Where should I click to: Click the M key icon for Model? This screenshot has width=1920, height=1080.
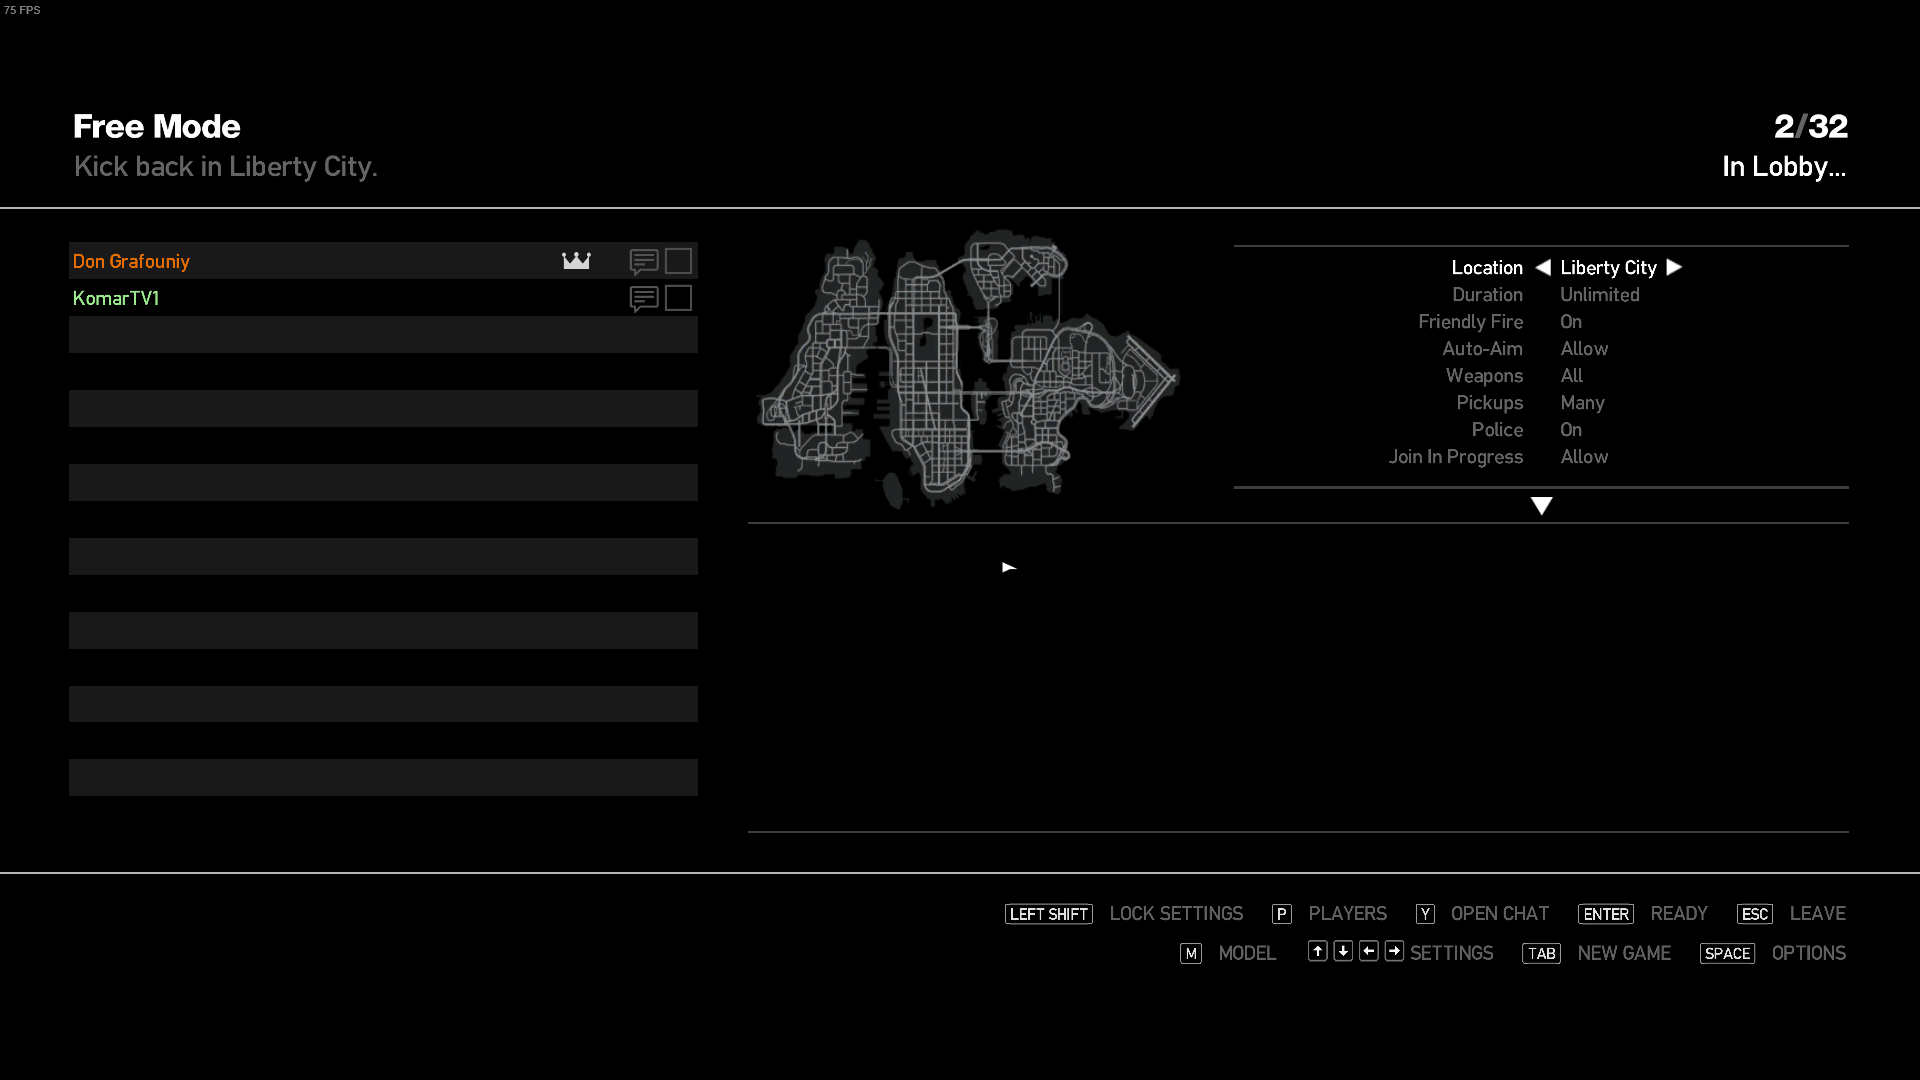click(x=1190, y=954)
